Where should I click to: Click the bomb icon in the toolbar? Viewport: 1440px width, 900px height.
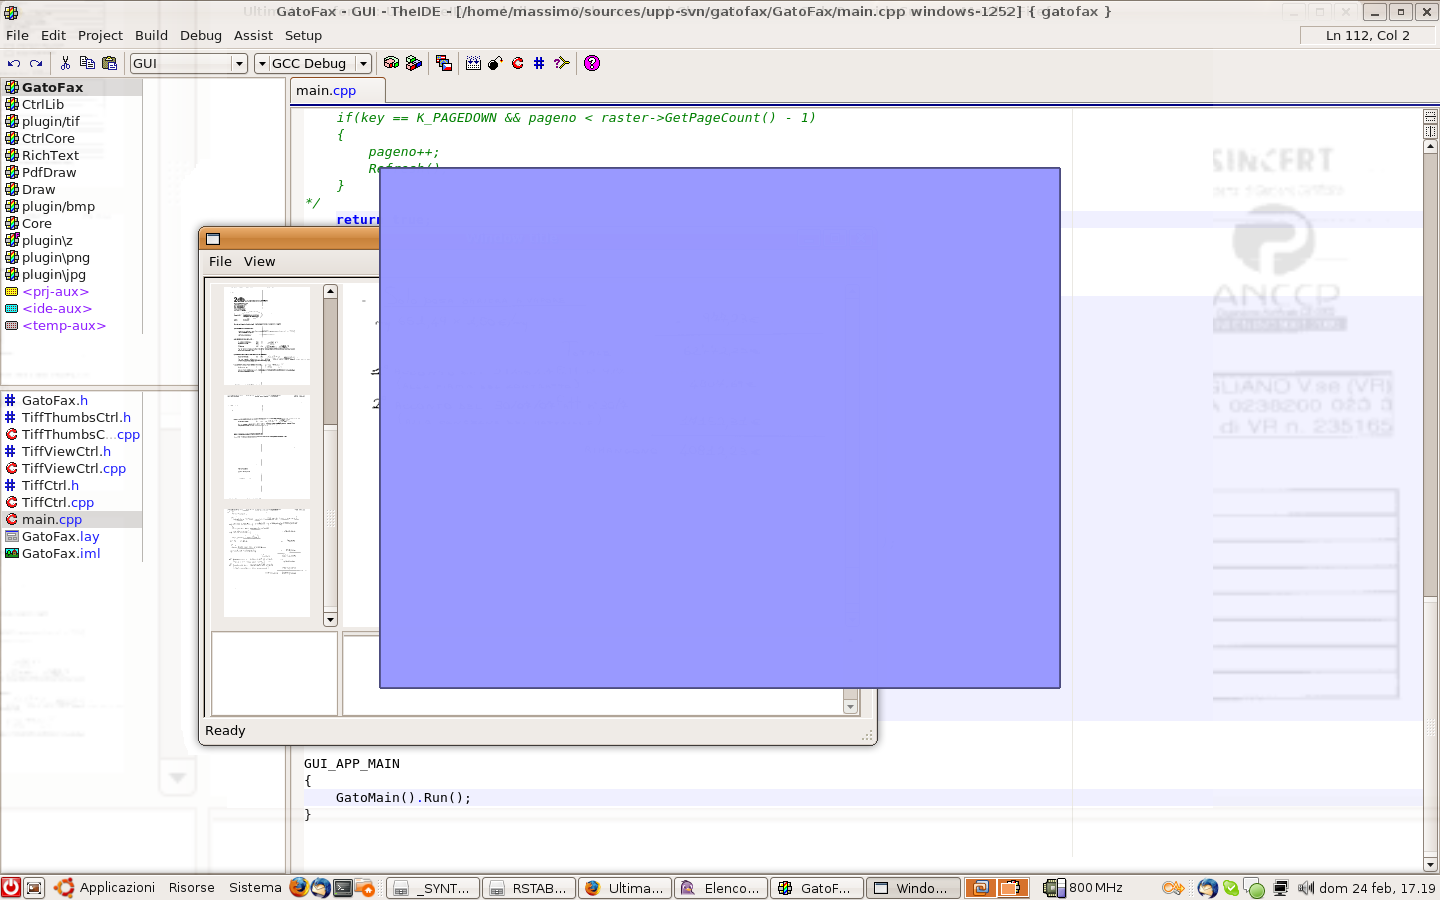pyautogui.click(x=495, y=63)
